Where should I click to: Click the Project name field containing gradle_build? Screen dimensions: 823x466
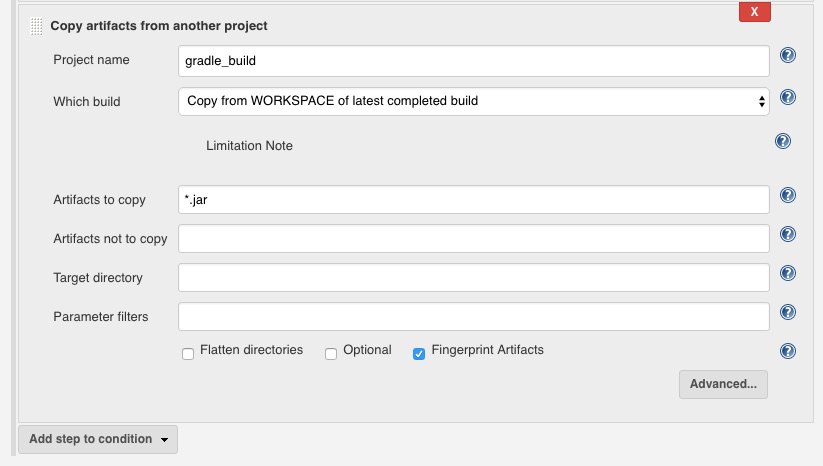point(474,61)
